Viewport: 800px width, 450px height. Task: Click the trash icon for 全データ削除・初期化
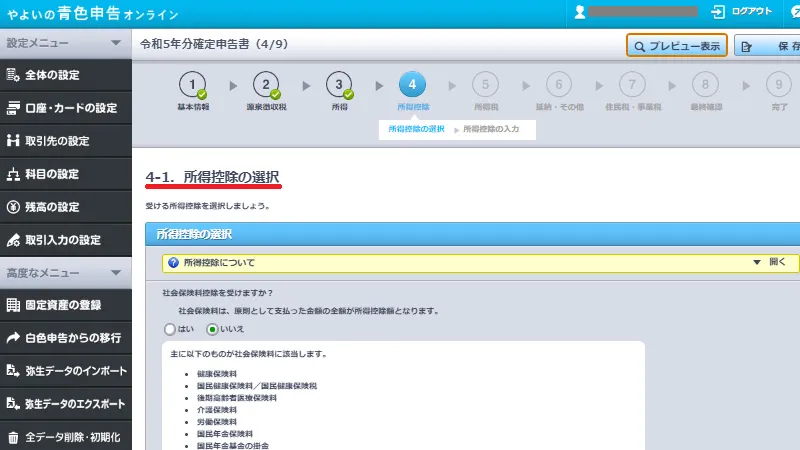[13, 437]
